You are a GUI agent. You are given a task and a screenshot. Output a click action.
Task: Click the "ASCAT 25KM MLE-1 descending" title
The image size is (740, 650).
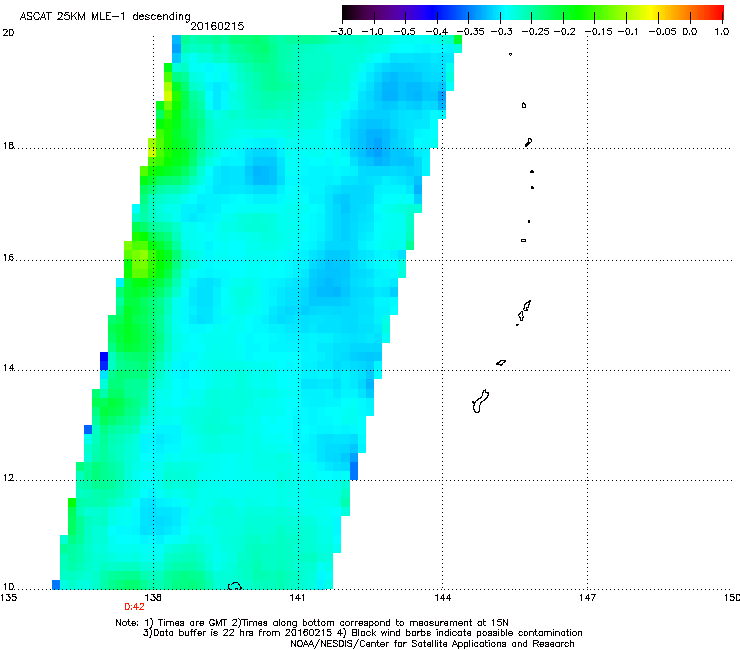coord(105,16)
